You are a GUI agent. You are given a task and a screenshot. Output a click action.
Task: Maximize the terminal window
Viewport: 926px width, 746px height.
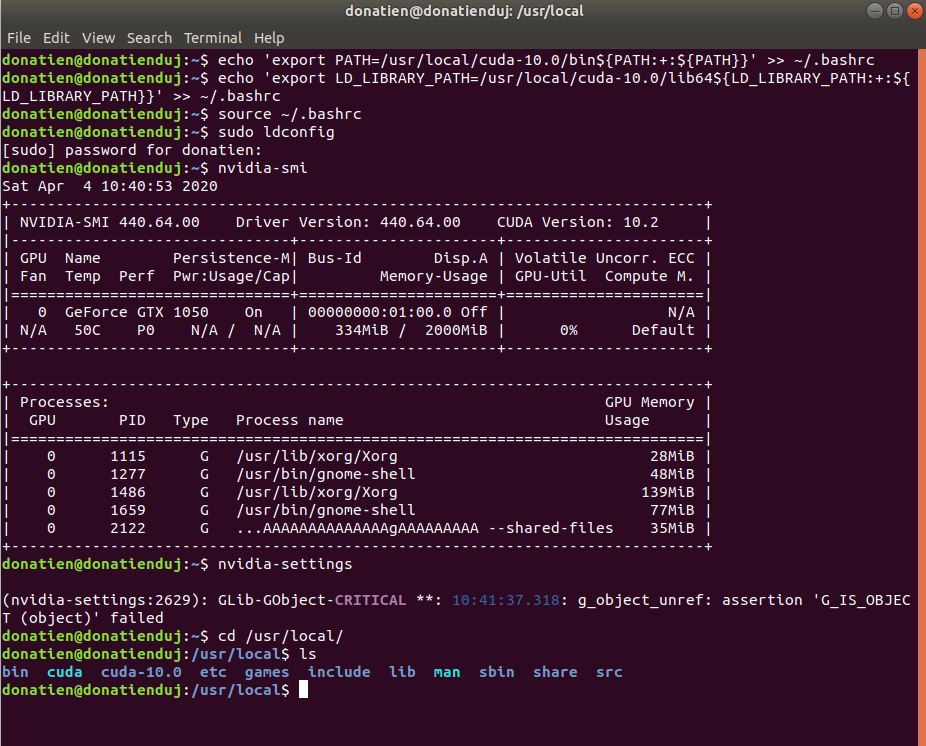tap(895, 11)
